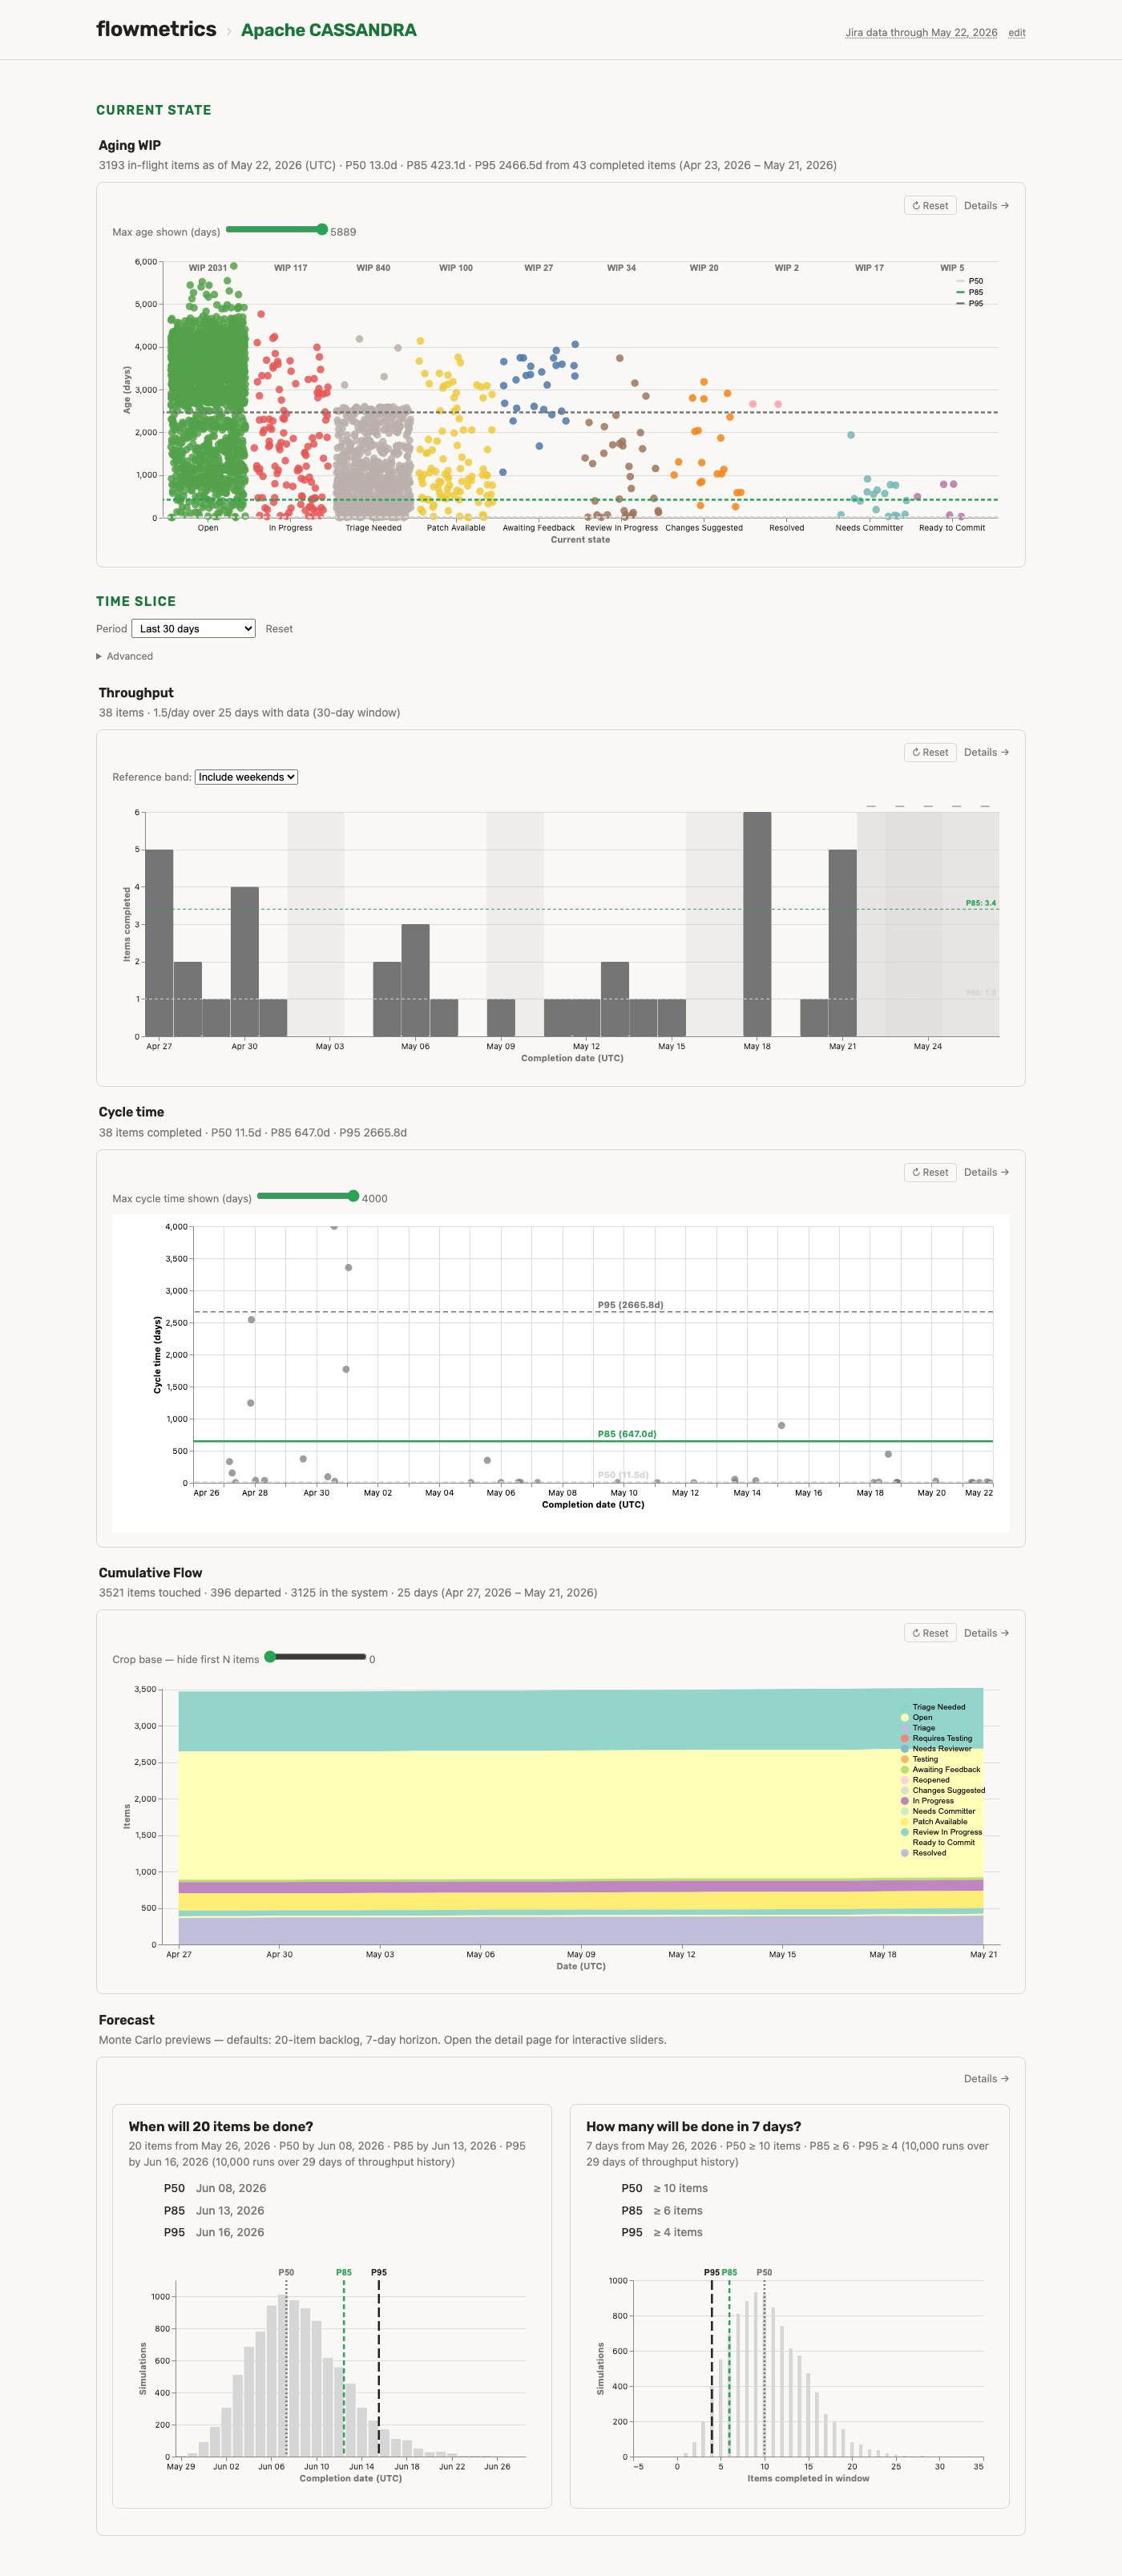Click the Open axis label in Aging WIP
Viewport: 1122px width, 2576px height.
[x=208, y=528]
